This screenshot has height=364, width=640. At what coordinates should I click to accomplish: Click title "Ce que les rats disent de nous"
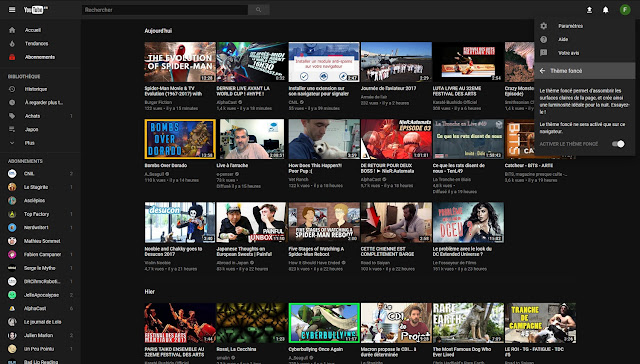459,168
